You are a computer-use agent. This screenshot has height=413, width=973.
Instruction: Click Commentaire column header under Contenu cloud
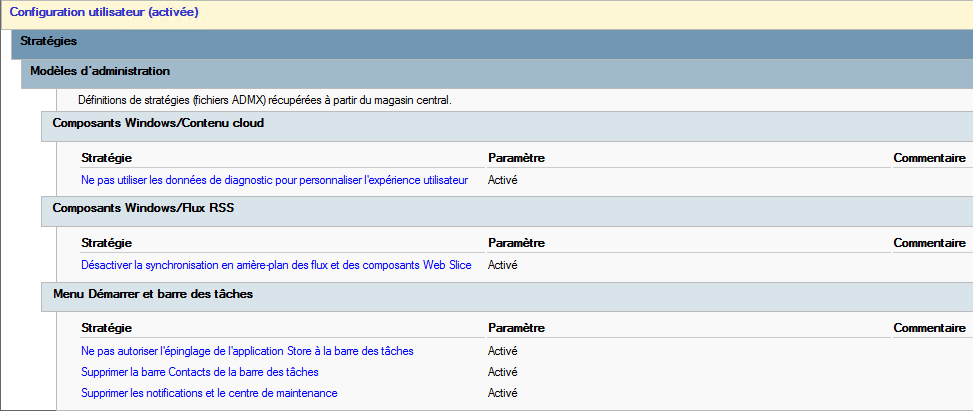(x=928, y=158)
